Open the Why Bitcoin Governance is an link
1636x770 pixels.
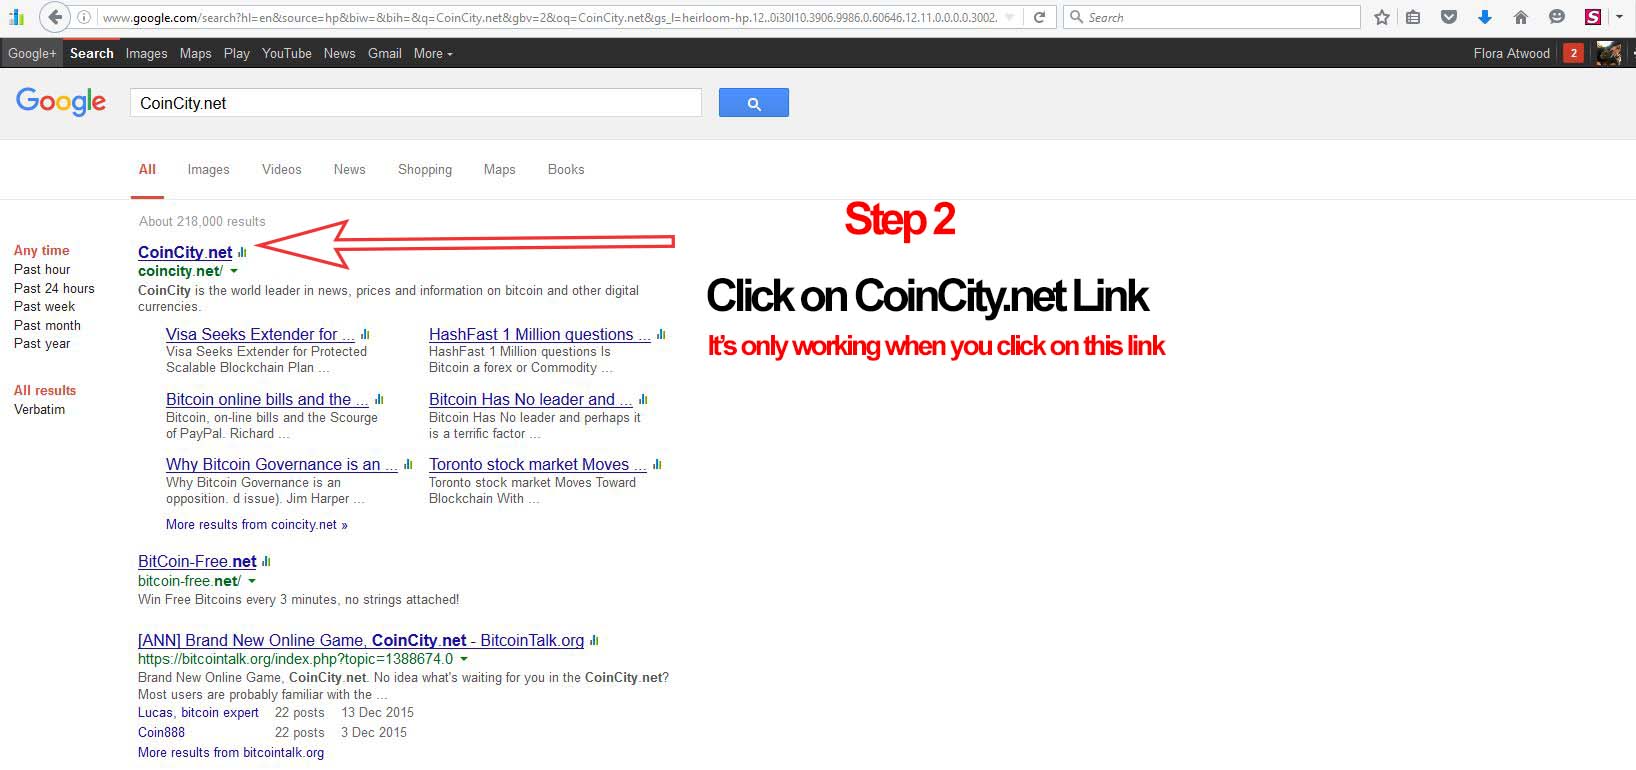click(282, 464)
